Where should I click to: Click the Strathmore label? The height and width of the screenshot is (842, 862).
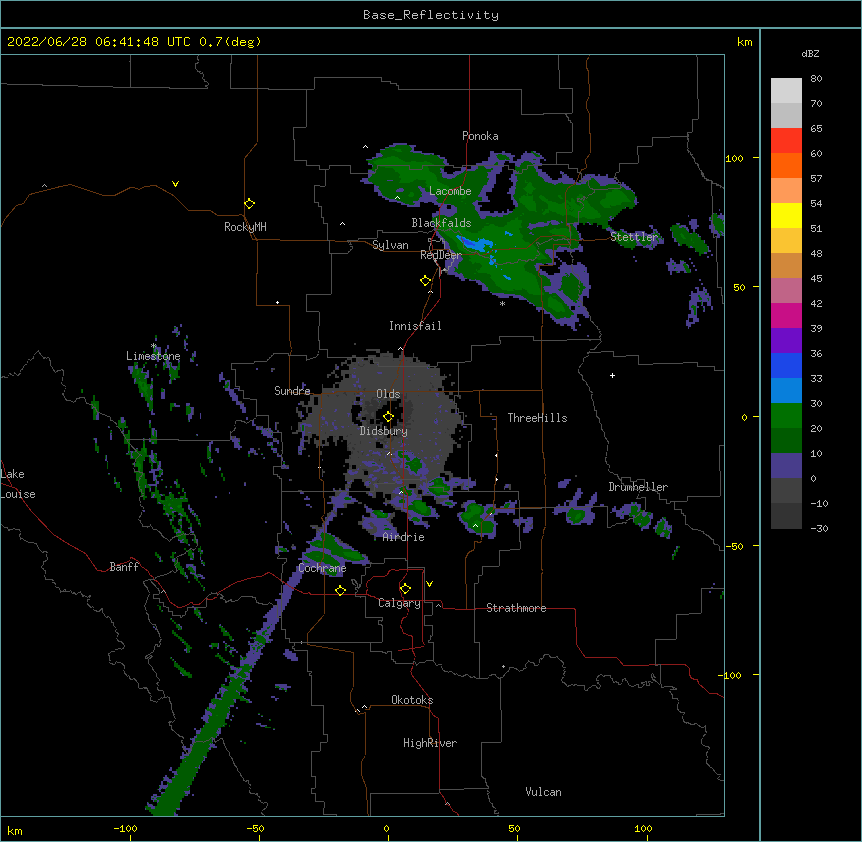click(x=516, y=608)
